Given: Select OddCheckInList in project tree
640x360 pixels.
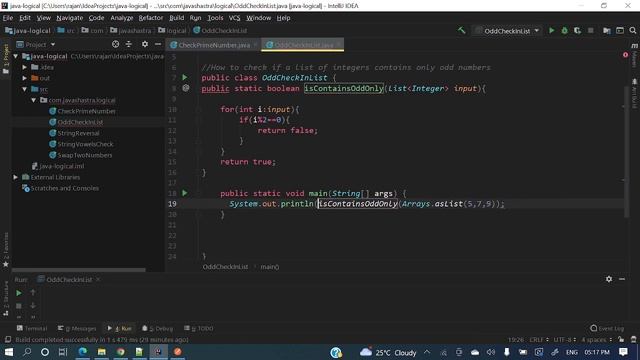Looking at the screenshot, I should pyautogui.click(x=80, y=122).
